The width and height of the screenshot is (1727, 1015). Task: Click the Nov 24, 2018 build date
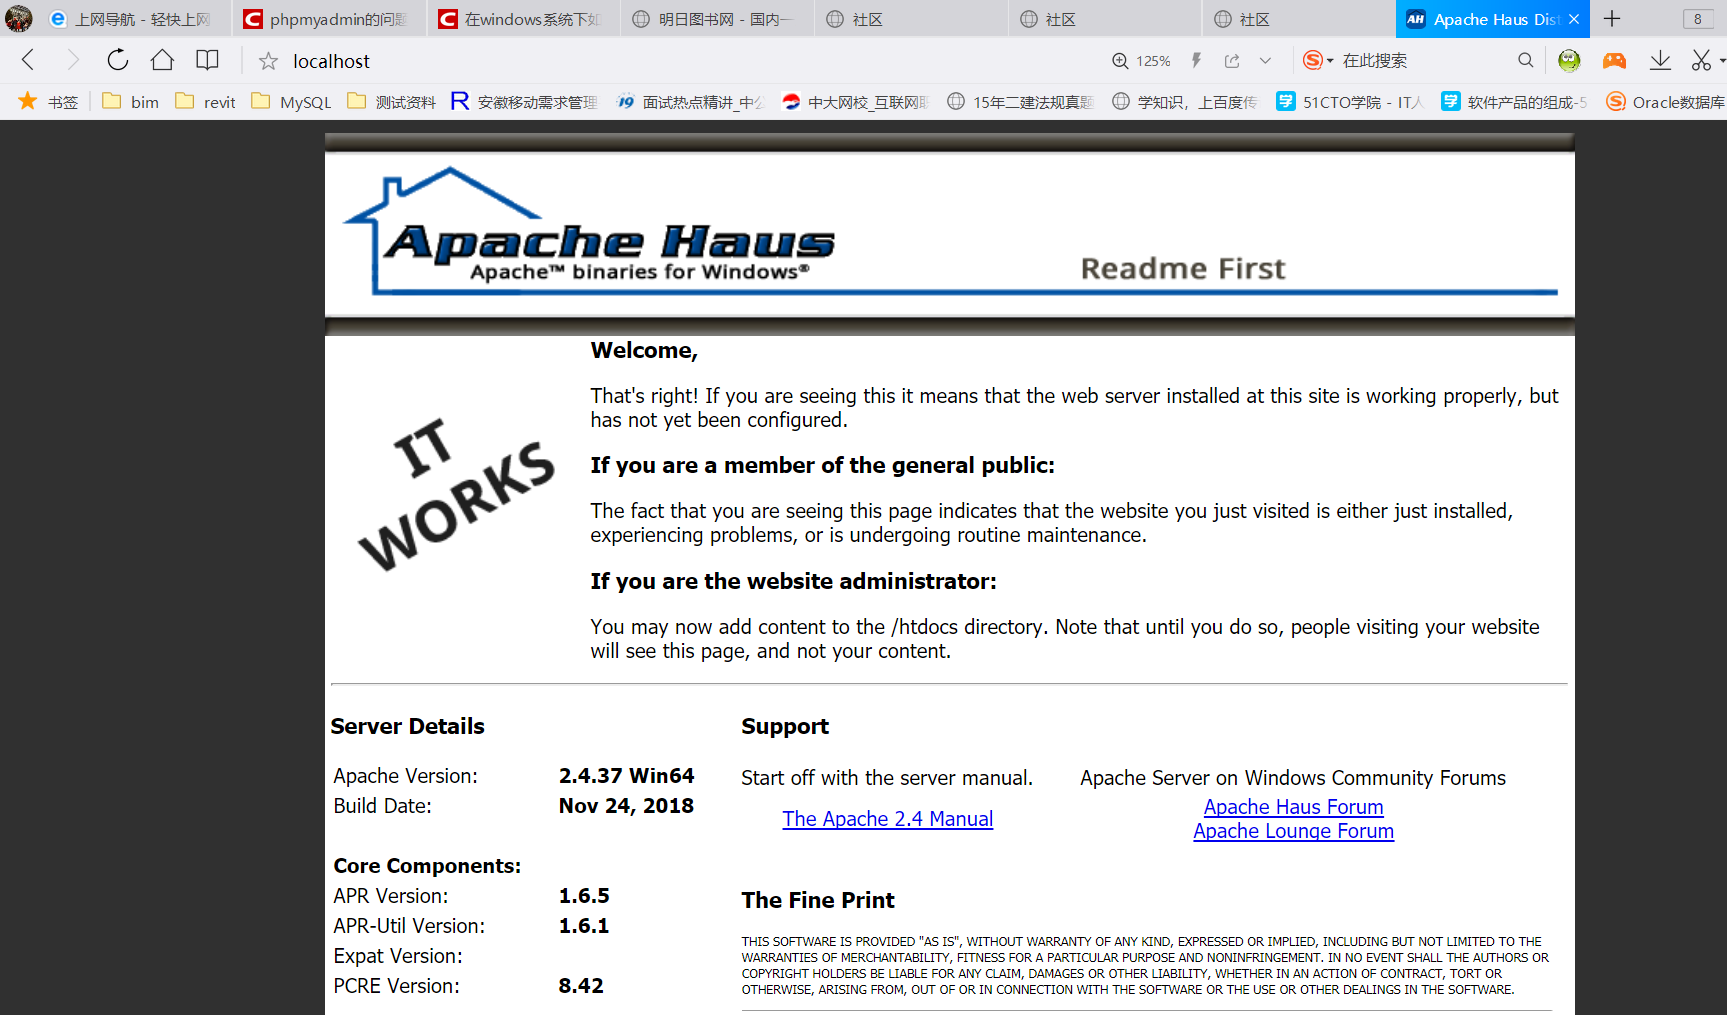tap(626, 806)
